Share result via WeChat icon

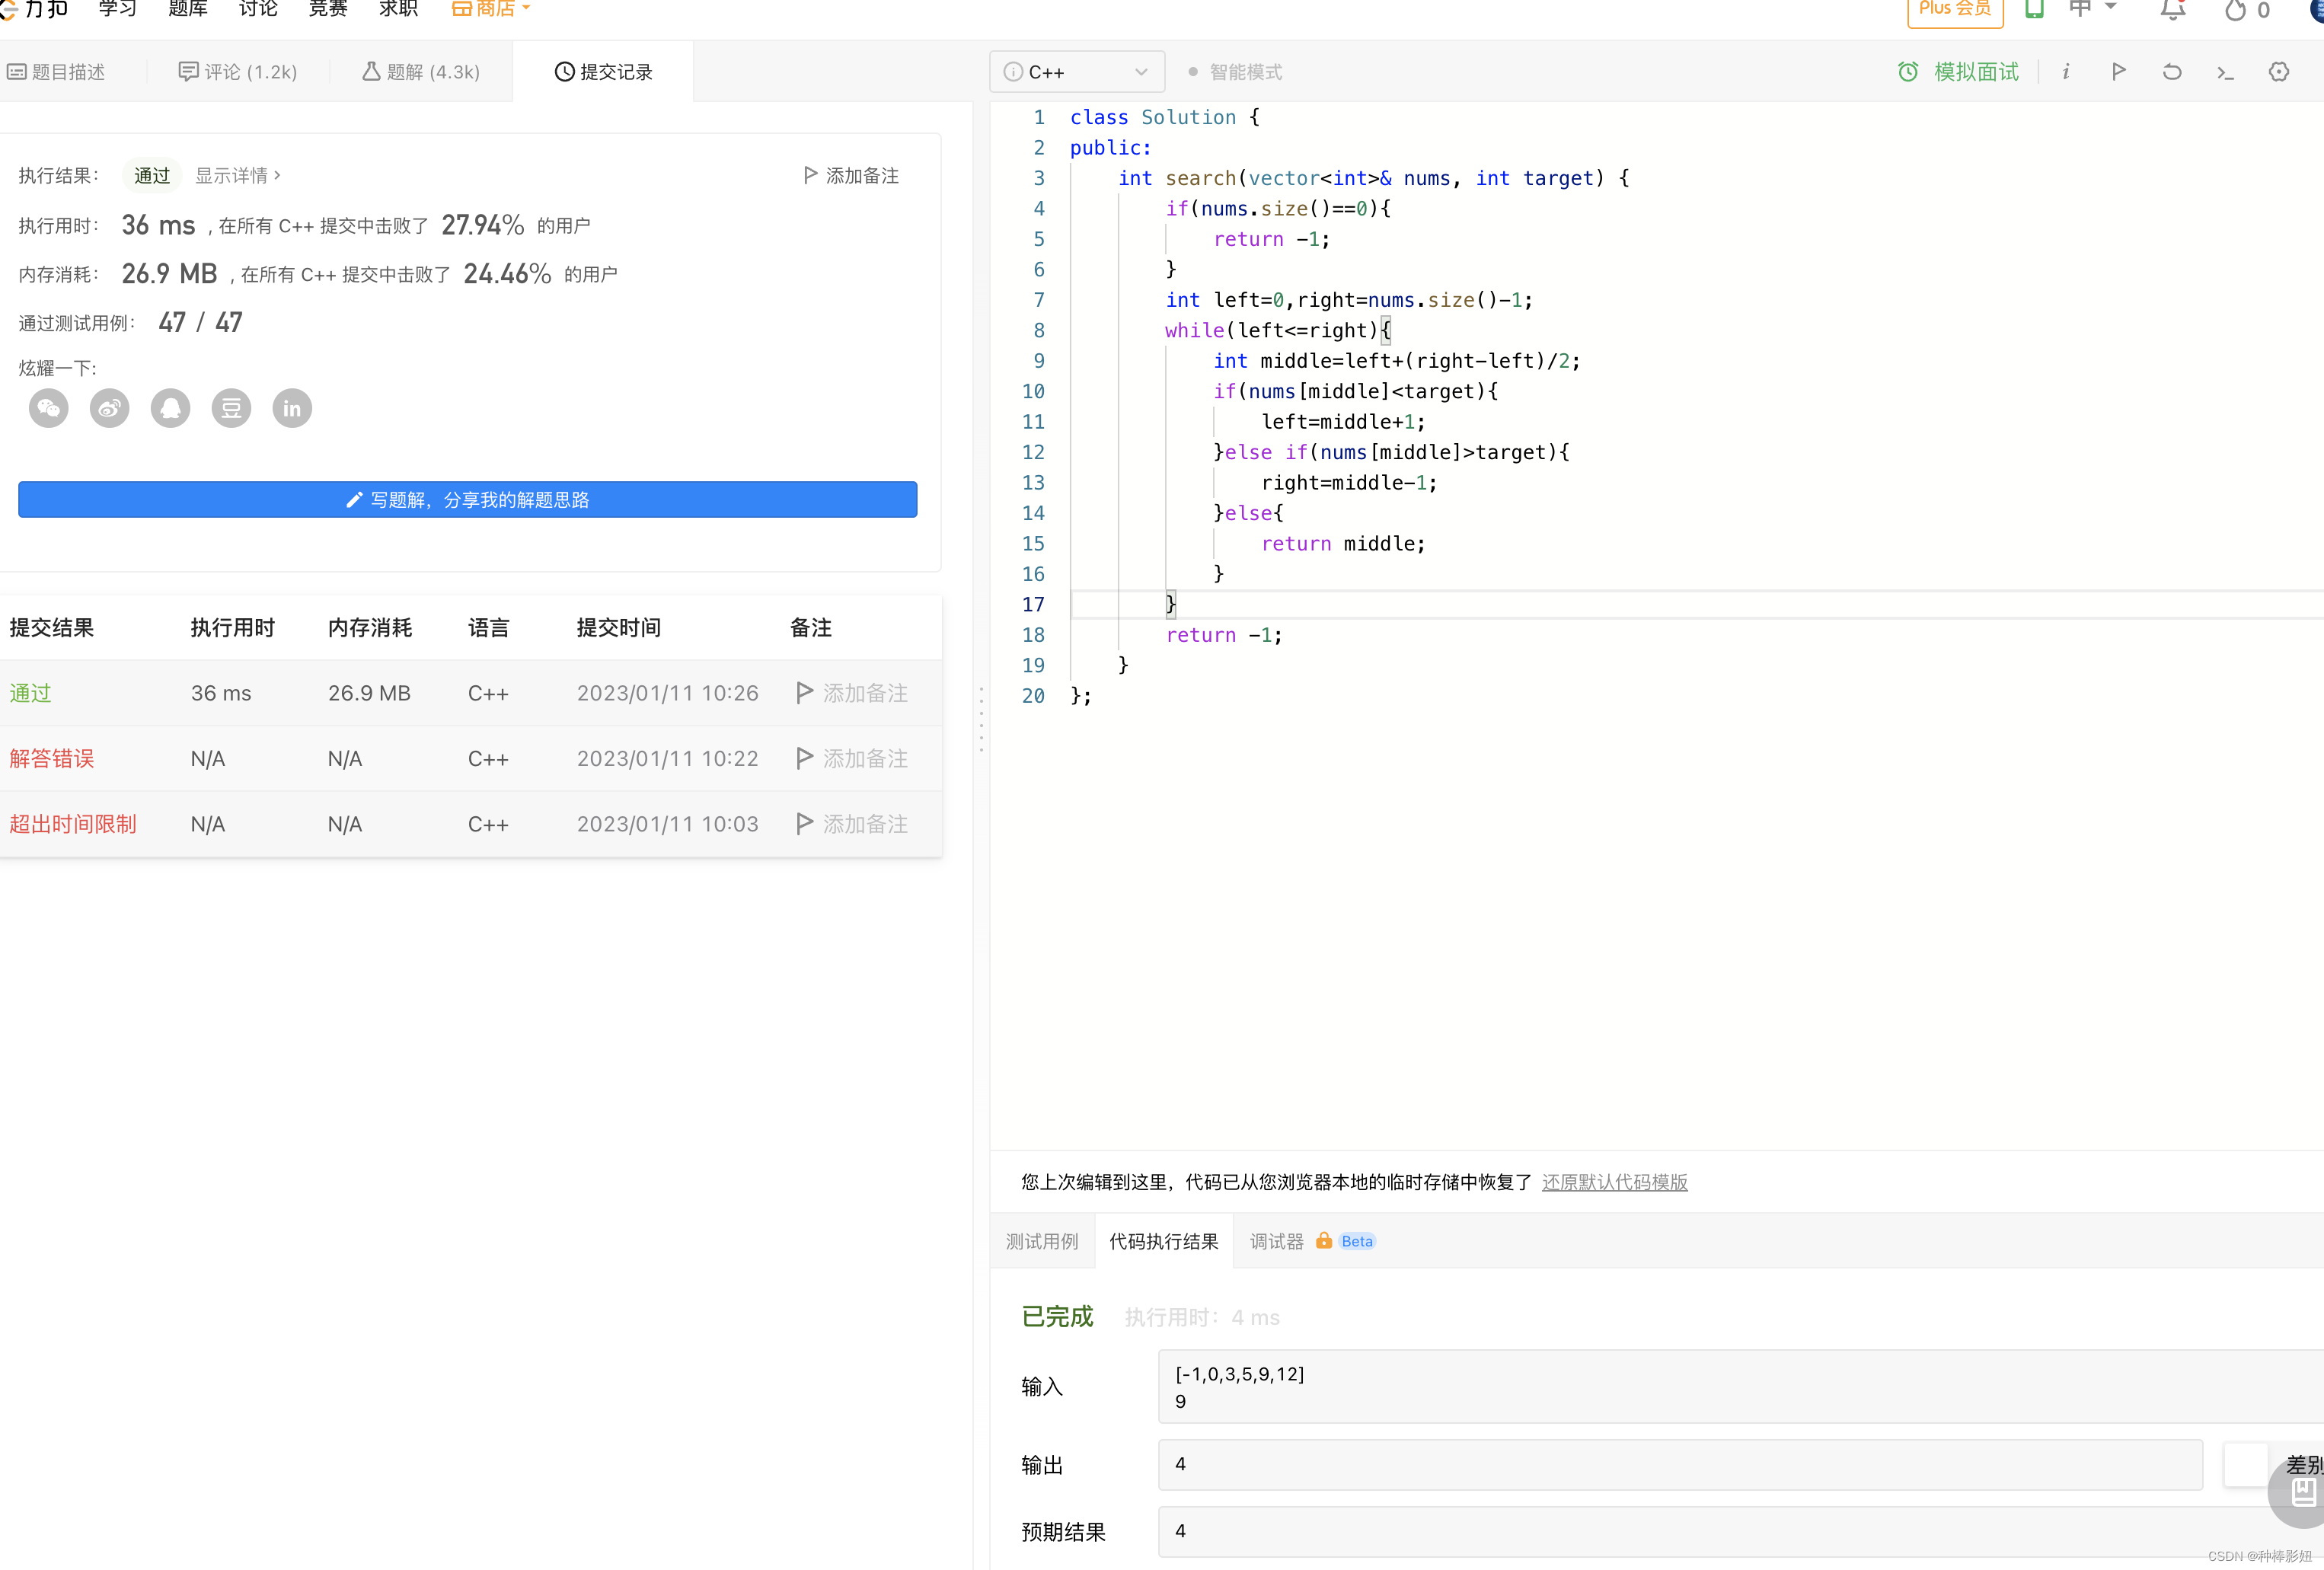[48, 408]
